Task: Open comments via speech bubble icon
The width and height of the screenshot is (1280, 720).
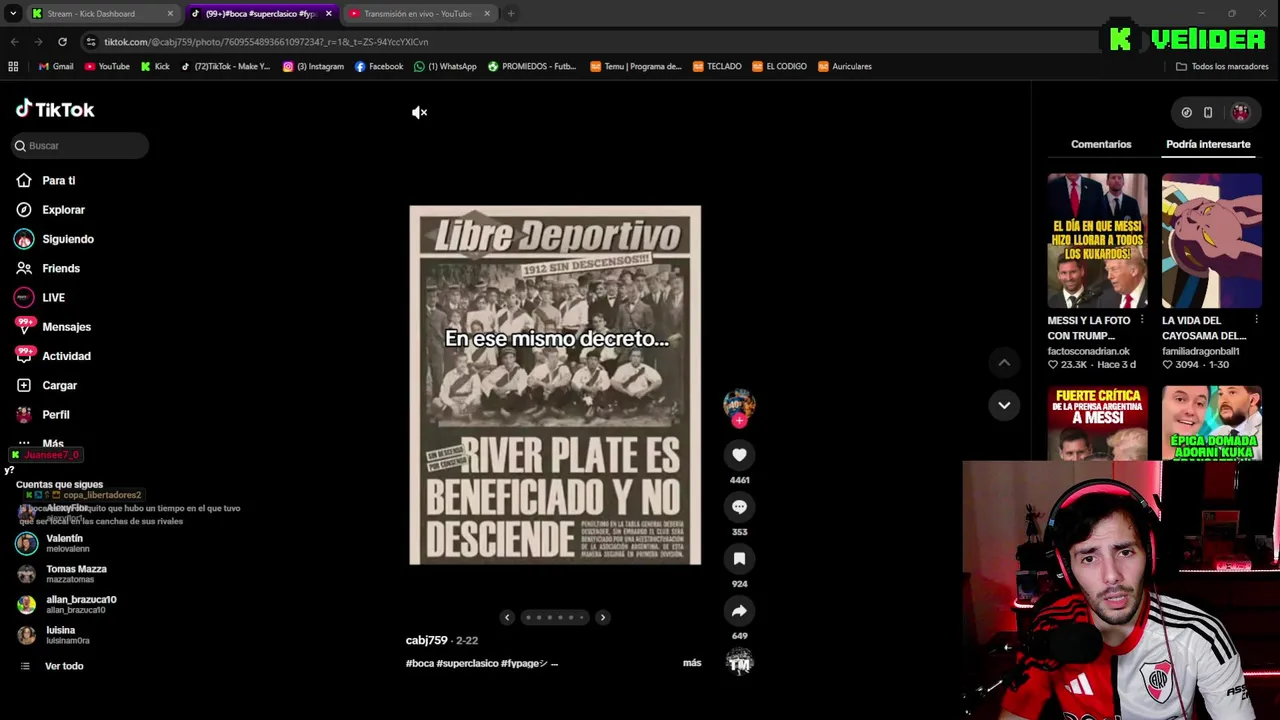Action: point(739,507)
